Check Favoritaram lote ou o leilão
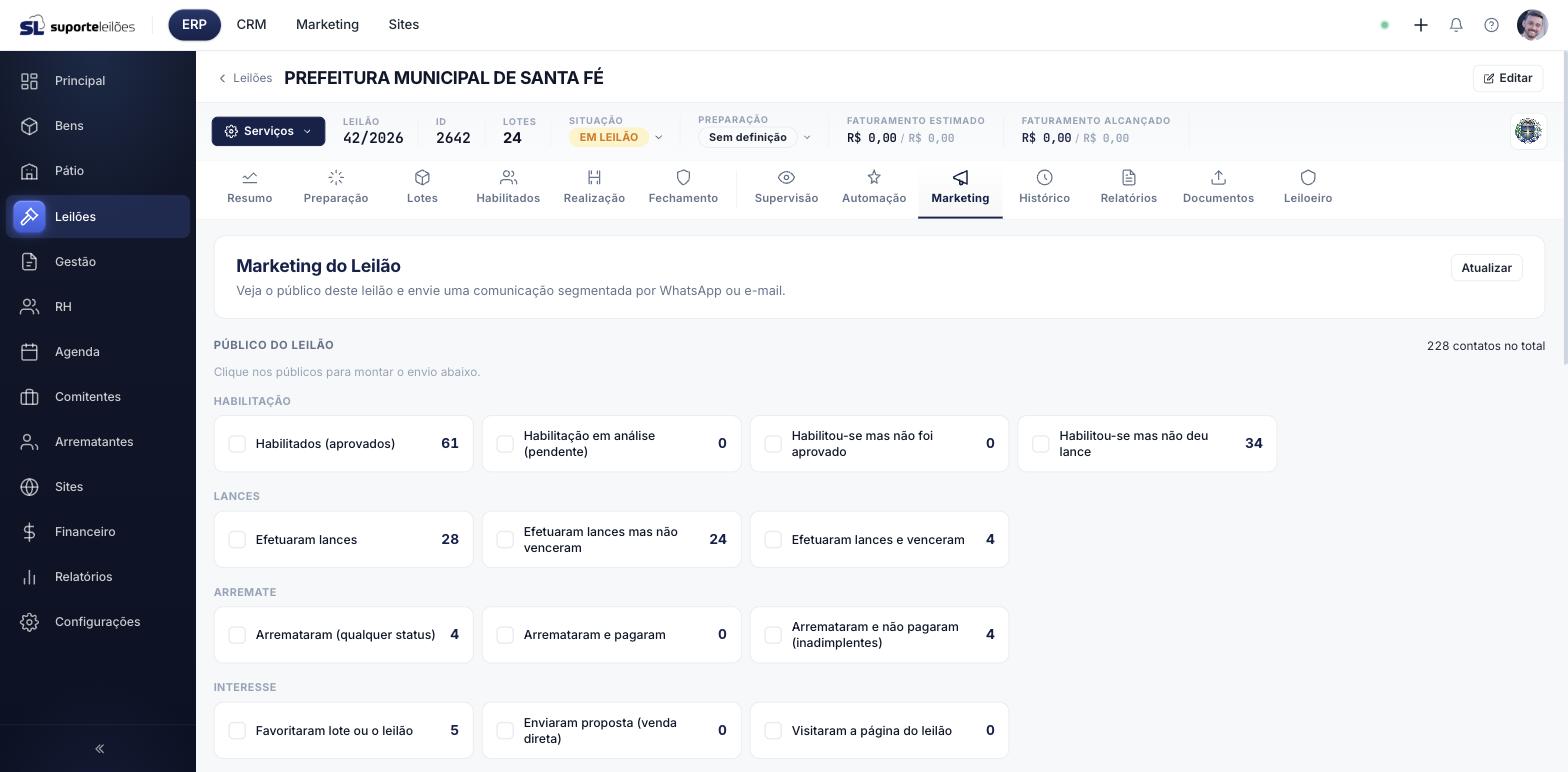The image size is (1568, 772). pos(237,731)
